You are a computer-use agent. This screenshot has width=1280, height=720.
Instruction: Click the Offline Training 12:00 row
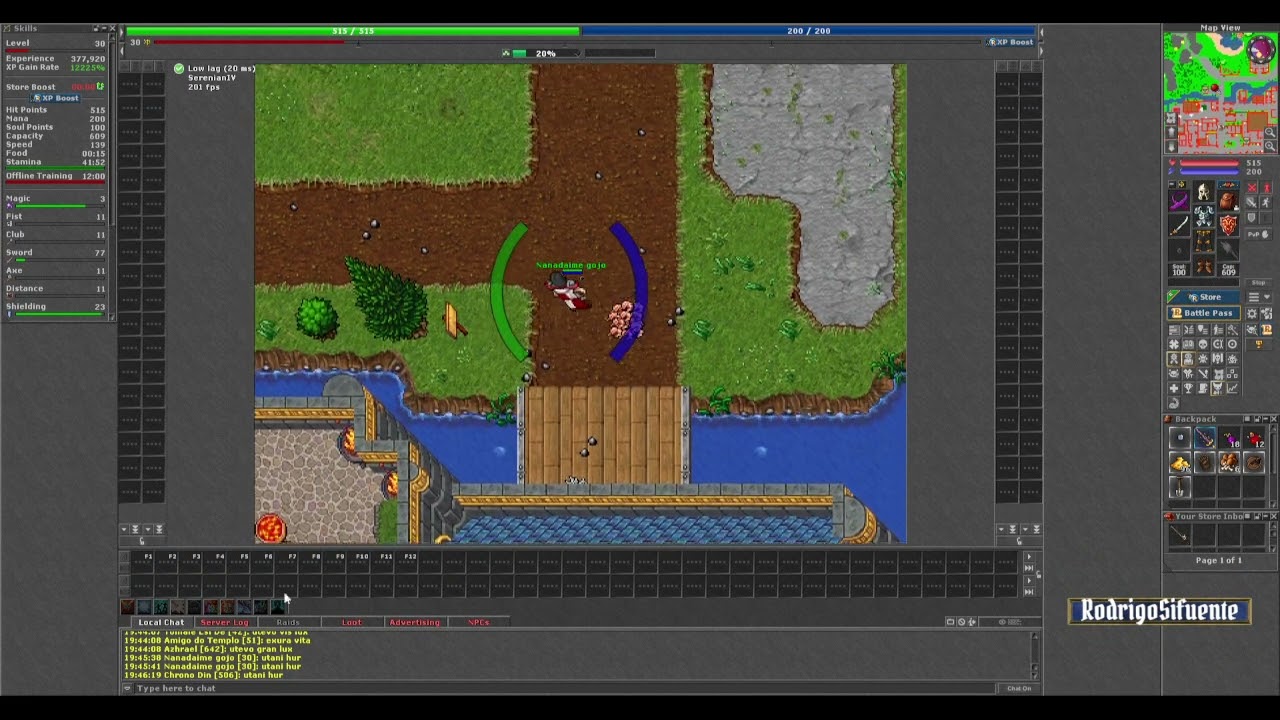coord(56,176)
